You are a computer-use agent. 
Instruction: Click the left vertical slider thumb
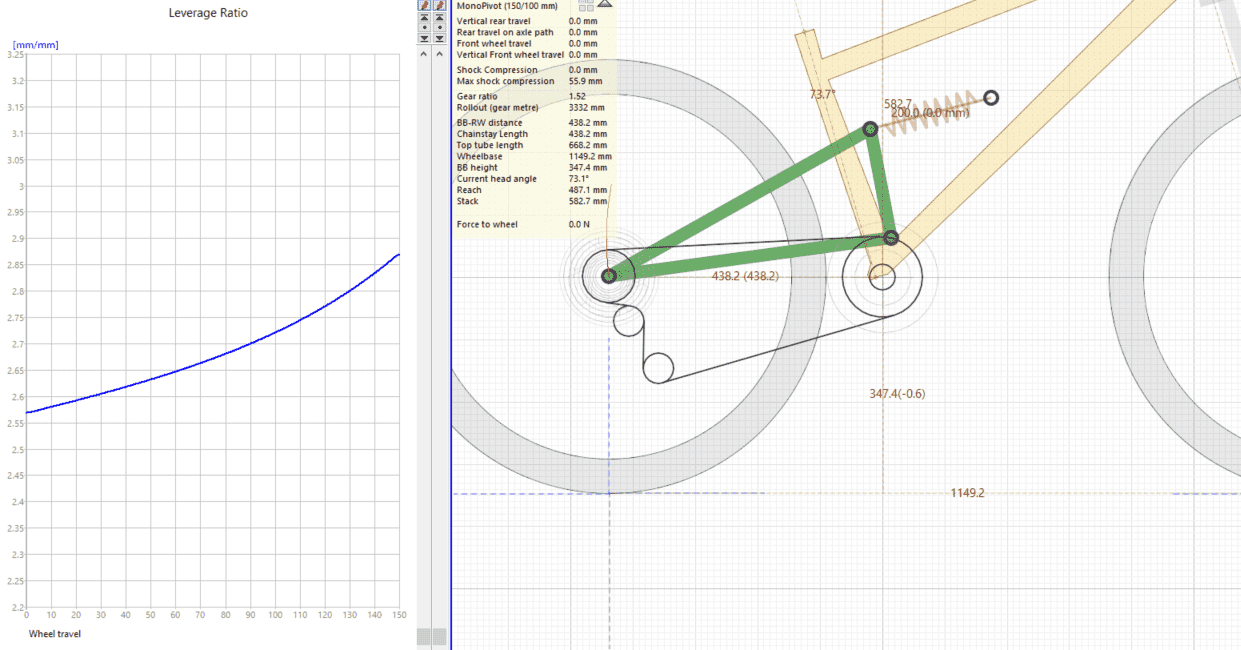(x=424, y=636)
